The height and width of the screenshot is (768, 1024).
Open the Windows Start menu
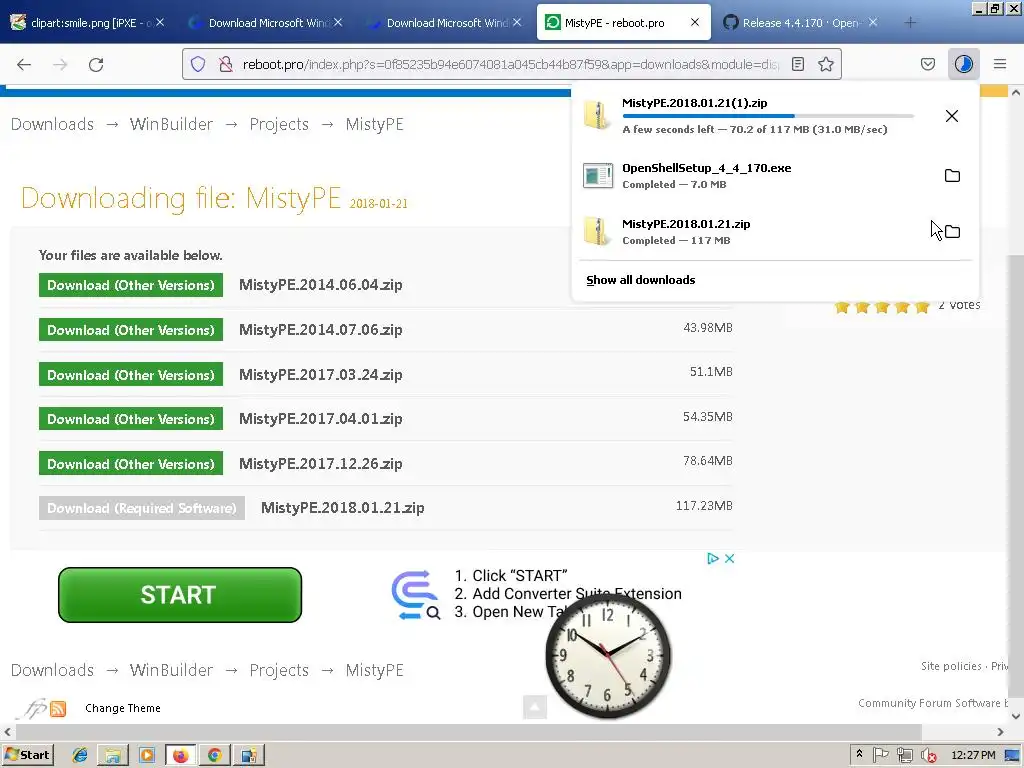[27, 755]
